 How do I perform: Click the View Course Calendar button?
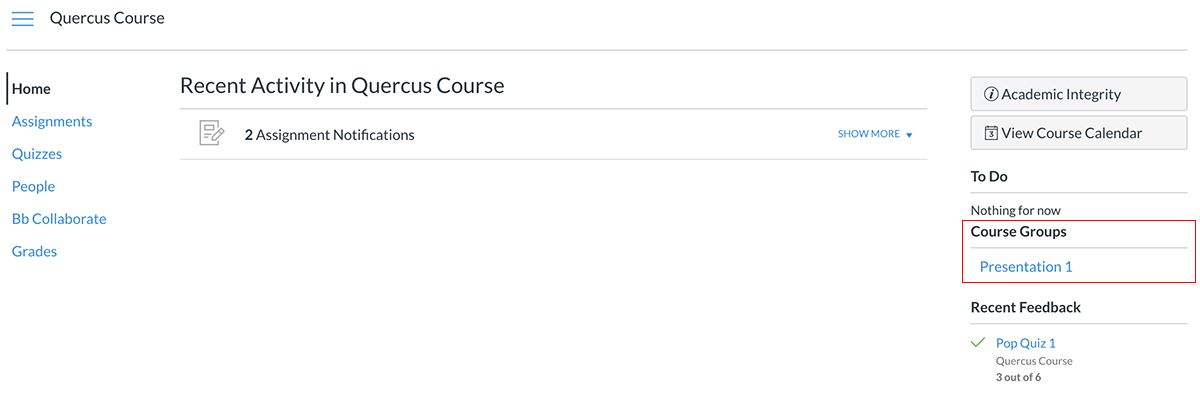1079,132
